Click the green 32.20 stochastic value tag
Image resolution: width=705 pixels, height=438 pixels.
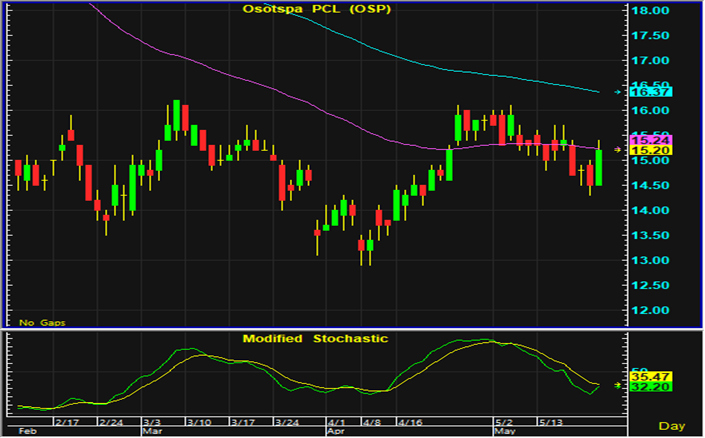click(651, 387)
